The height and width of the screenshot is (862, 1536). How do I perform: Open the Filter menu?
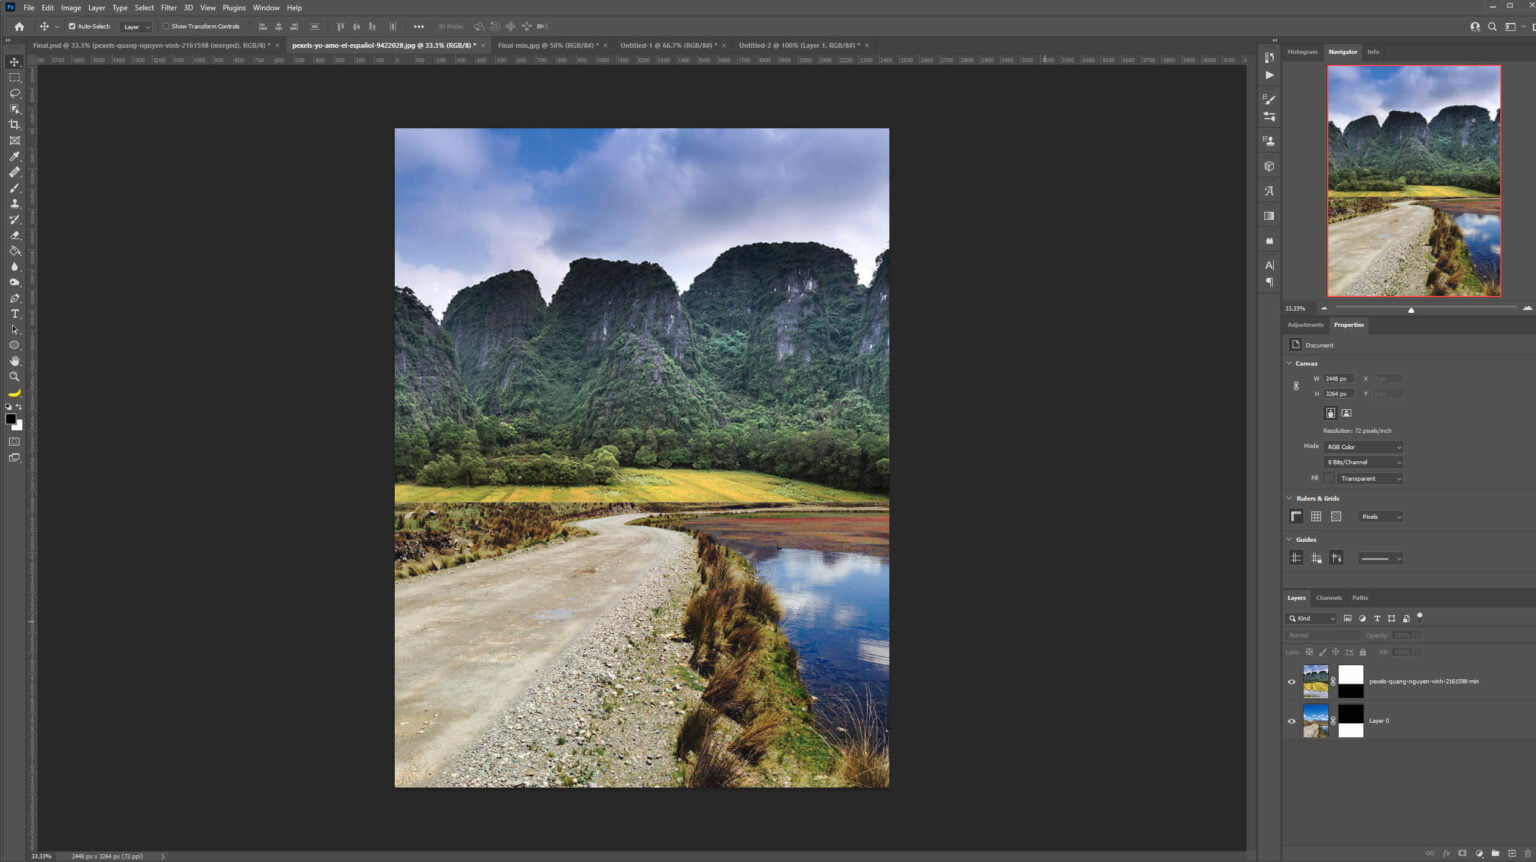pos(168,7)
